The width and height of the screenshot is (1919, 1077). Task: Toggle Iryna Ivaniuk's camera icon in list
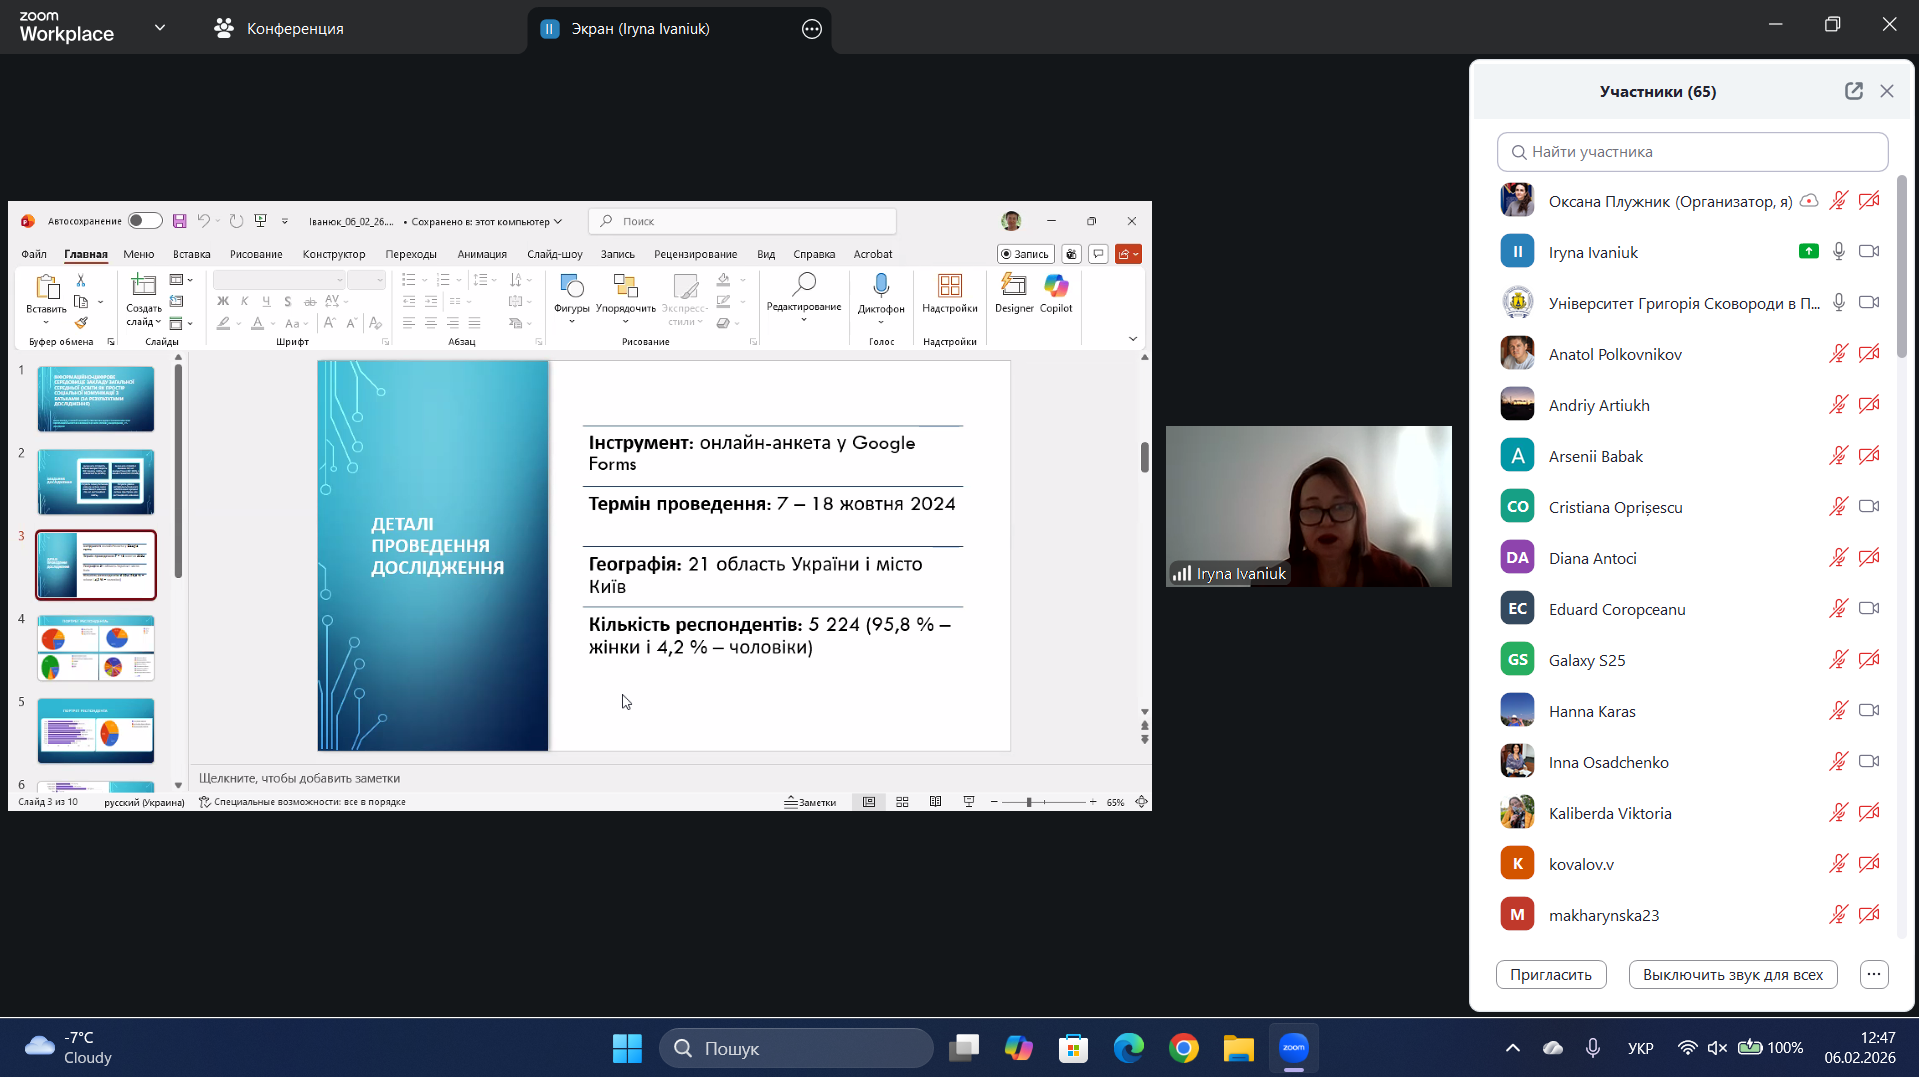1868,252
